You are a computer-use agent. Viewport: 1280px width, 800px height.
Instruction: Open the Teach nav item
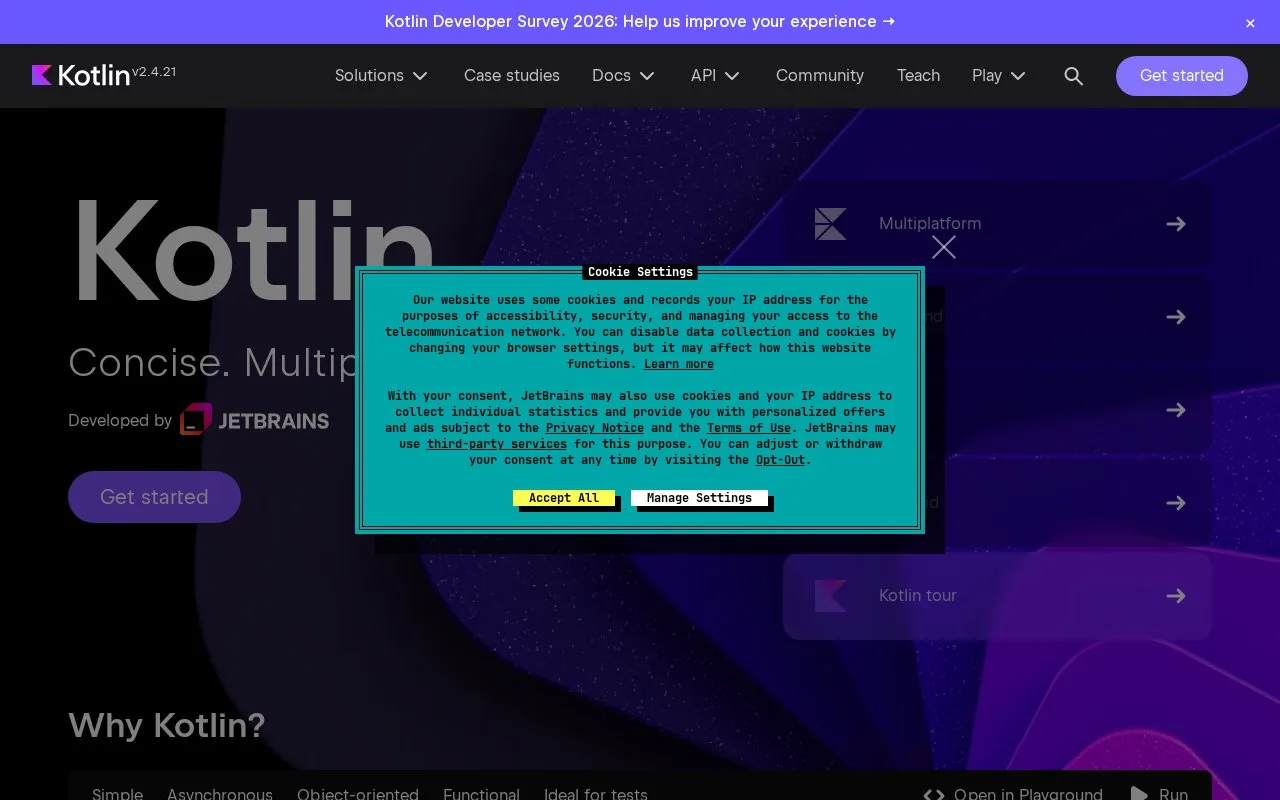pyautogui.click(x=918, y=76)
